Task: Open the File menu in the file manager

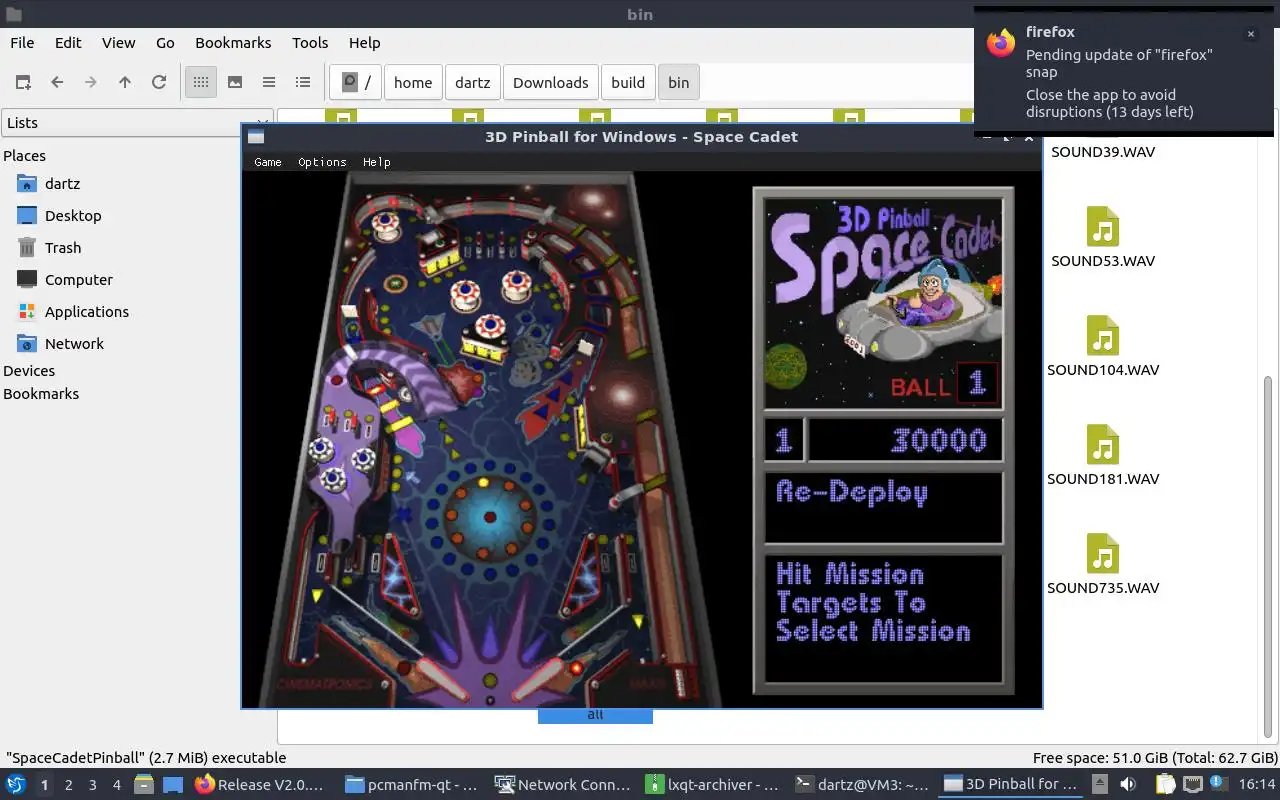Action: [x=22, y=42]
